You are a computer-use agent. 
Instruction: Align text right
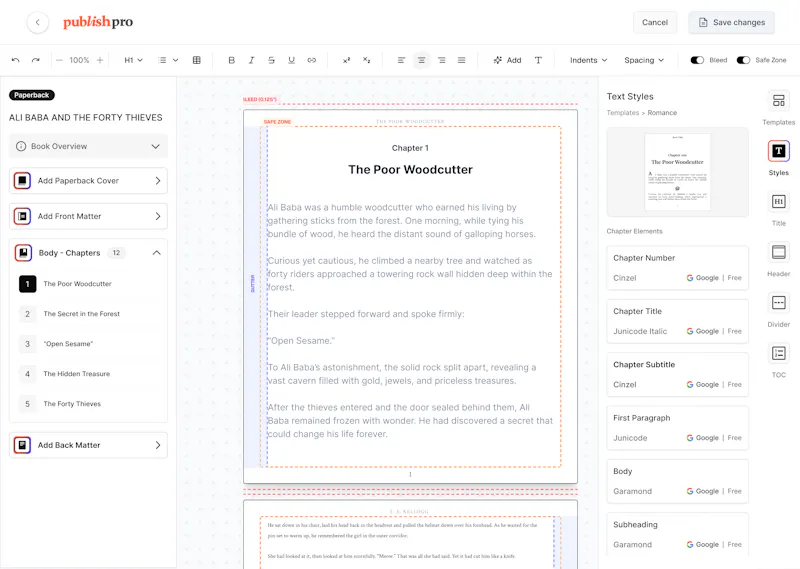pos(441,60)
